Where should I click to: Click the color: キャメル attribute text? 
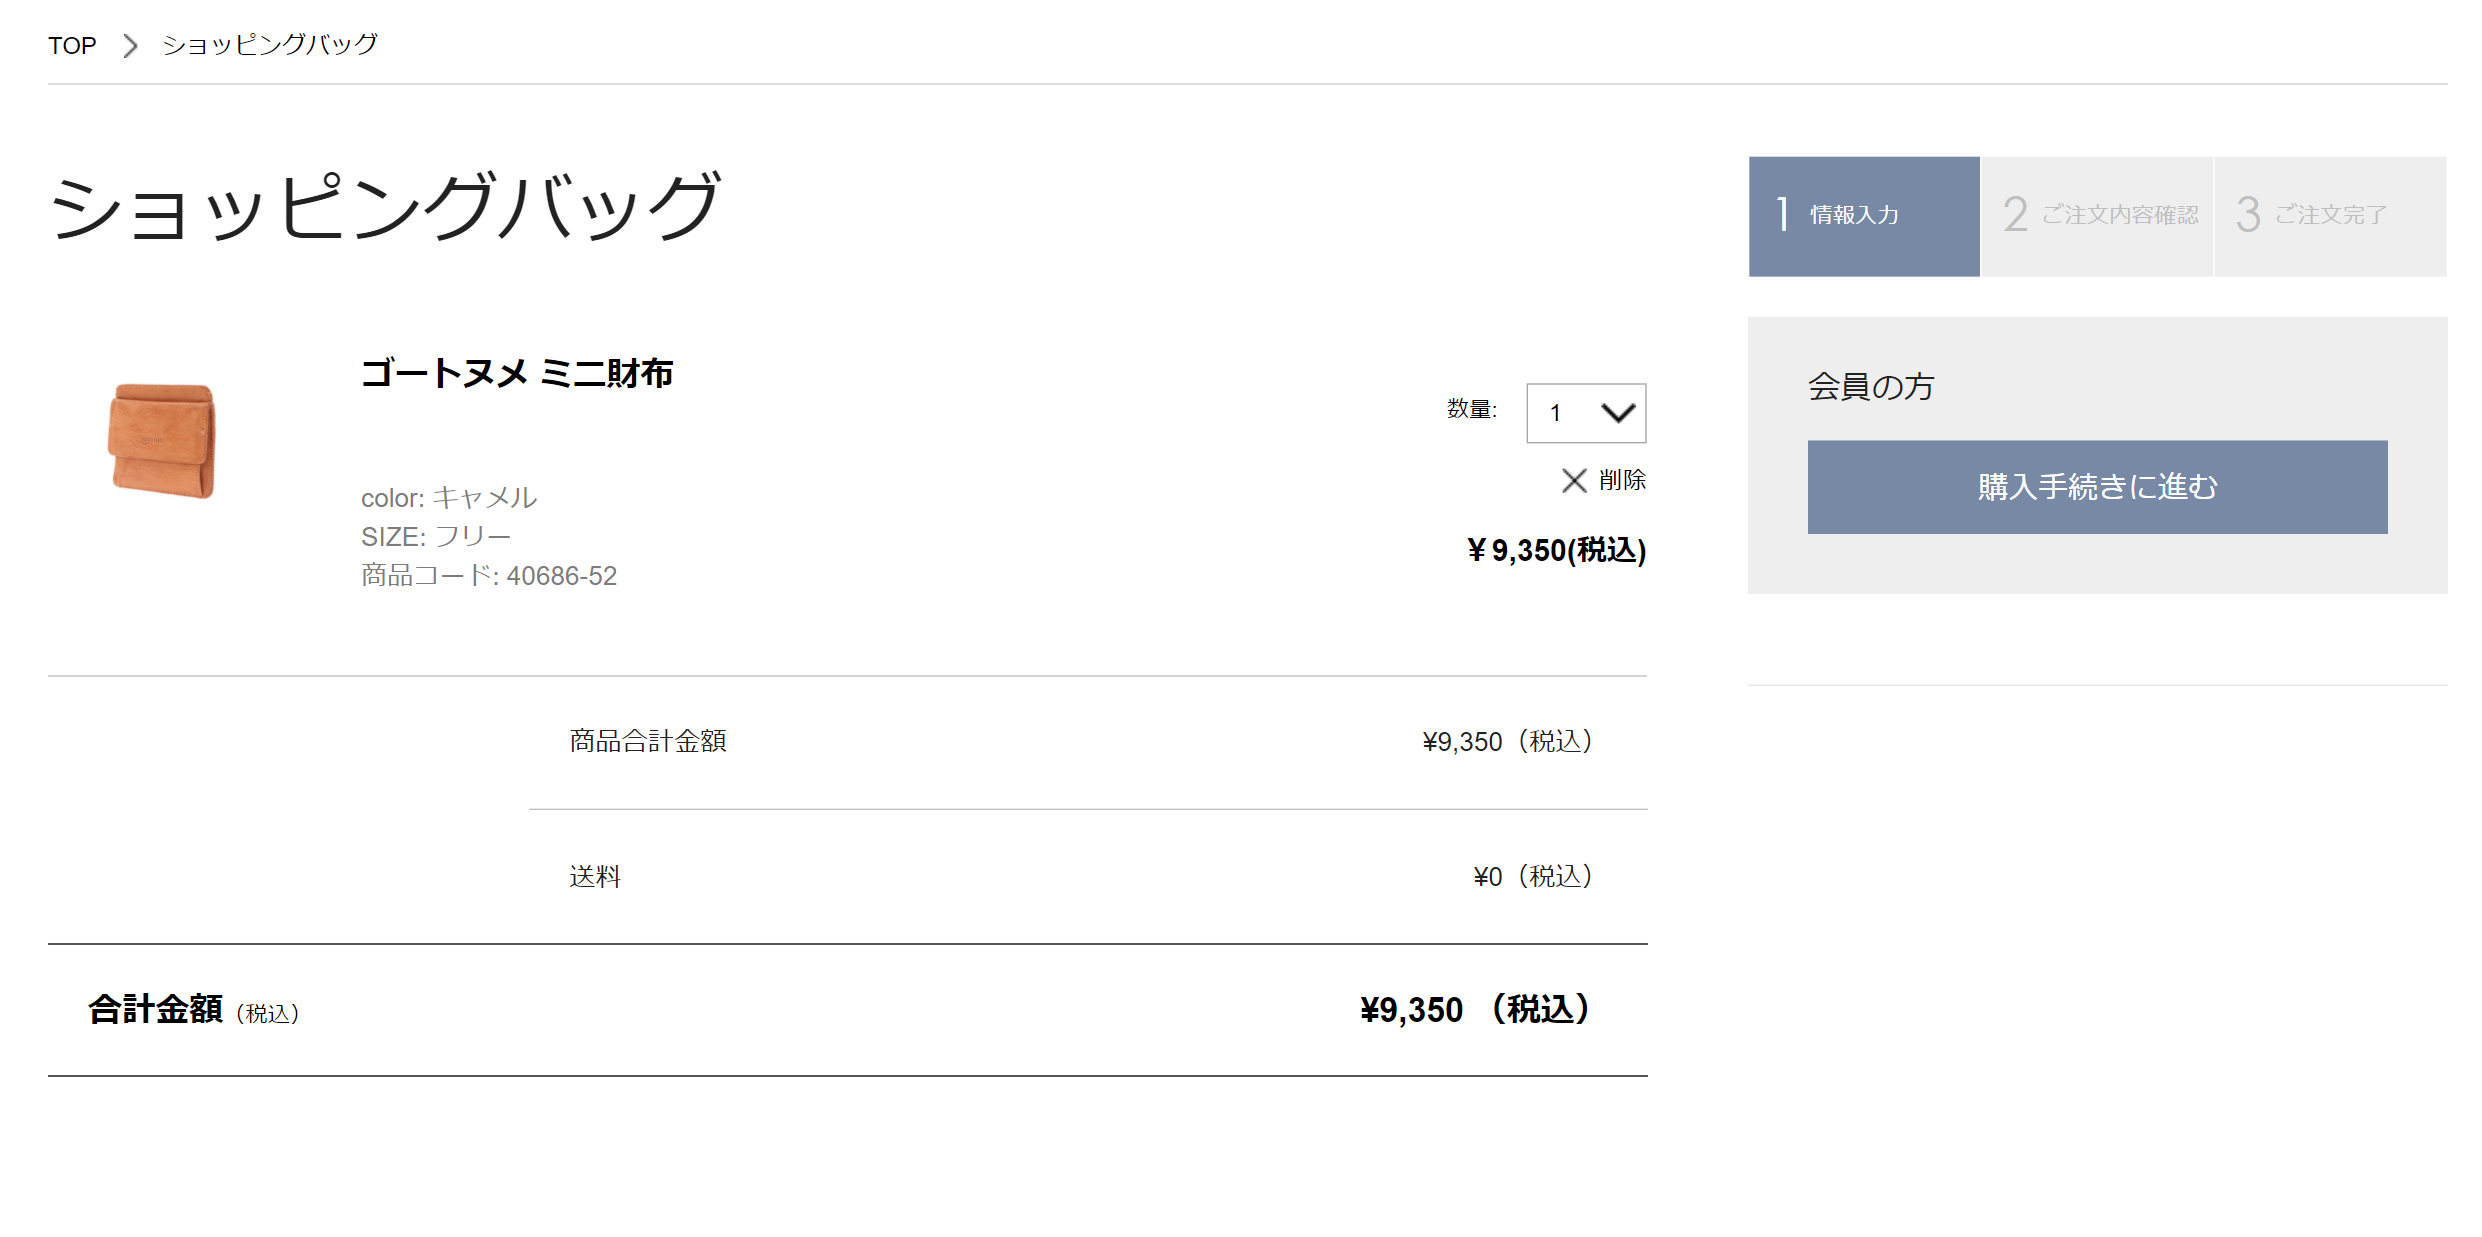(449, 498)
